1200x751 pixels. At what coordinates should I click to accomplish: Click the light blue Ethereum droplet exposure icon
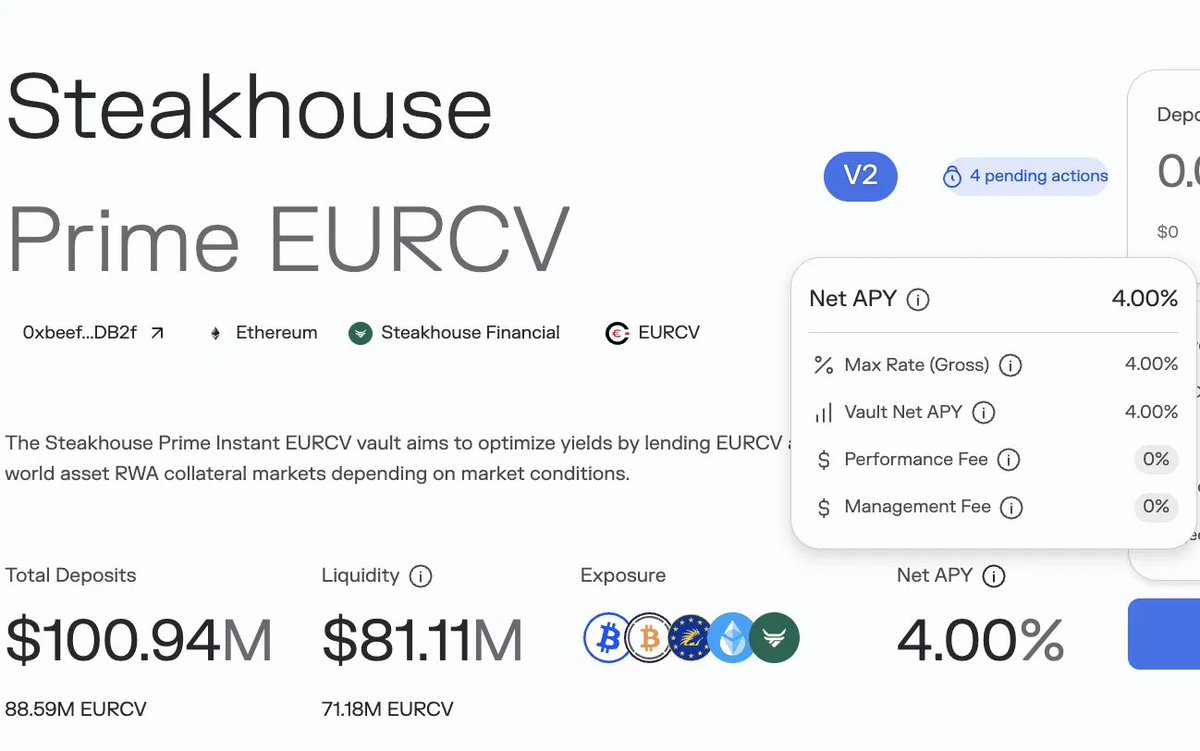click(732, 638)
